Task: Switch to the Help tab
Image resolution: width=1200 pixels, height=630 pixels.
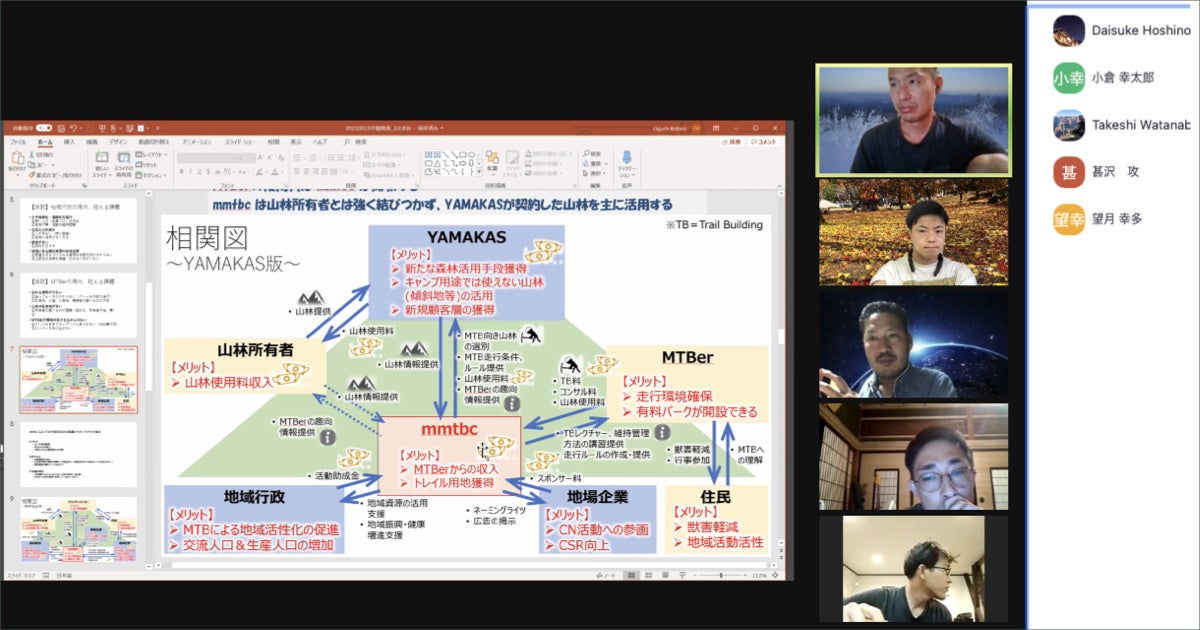Action: tap(322, 142)
